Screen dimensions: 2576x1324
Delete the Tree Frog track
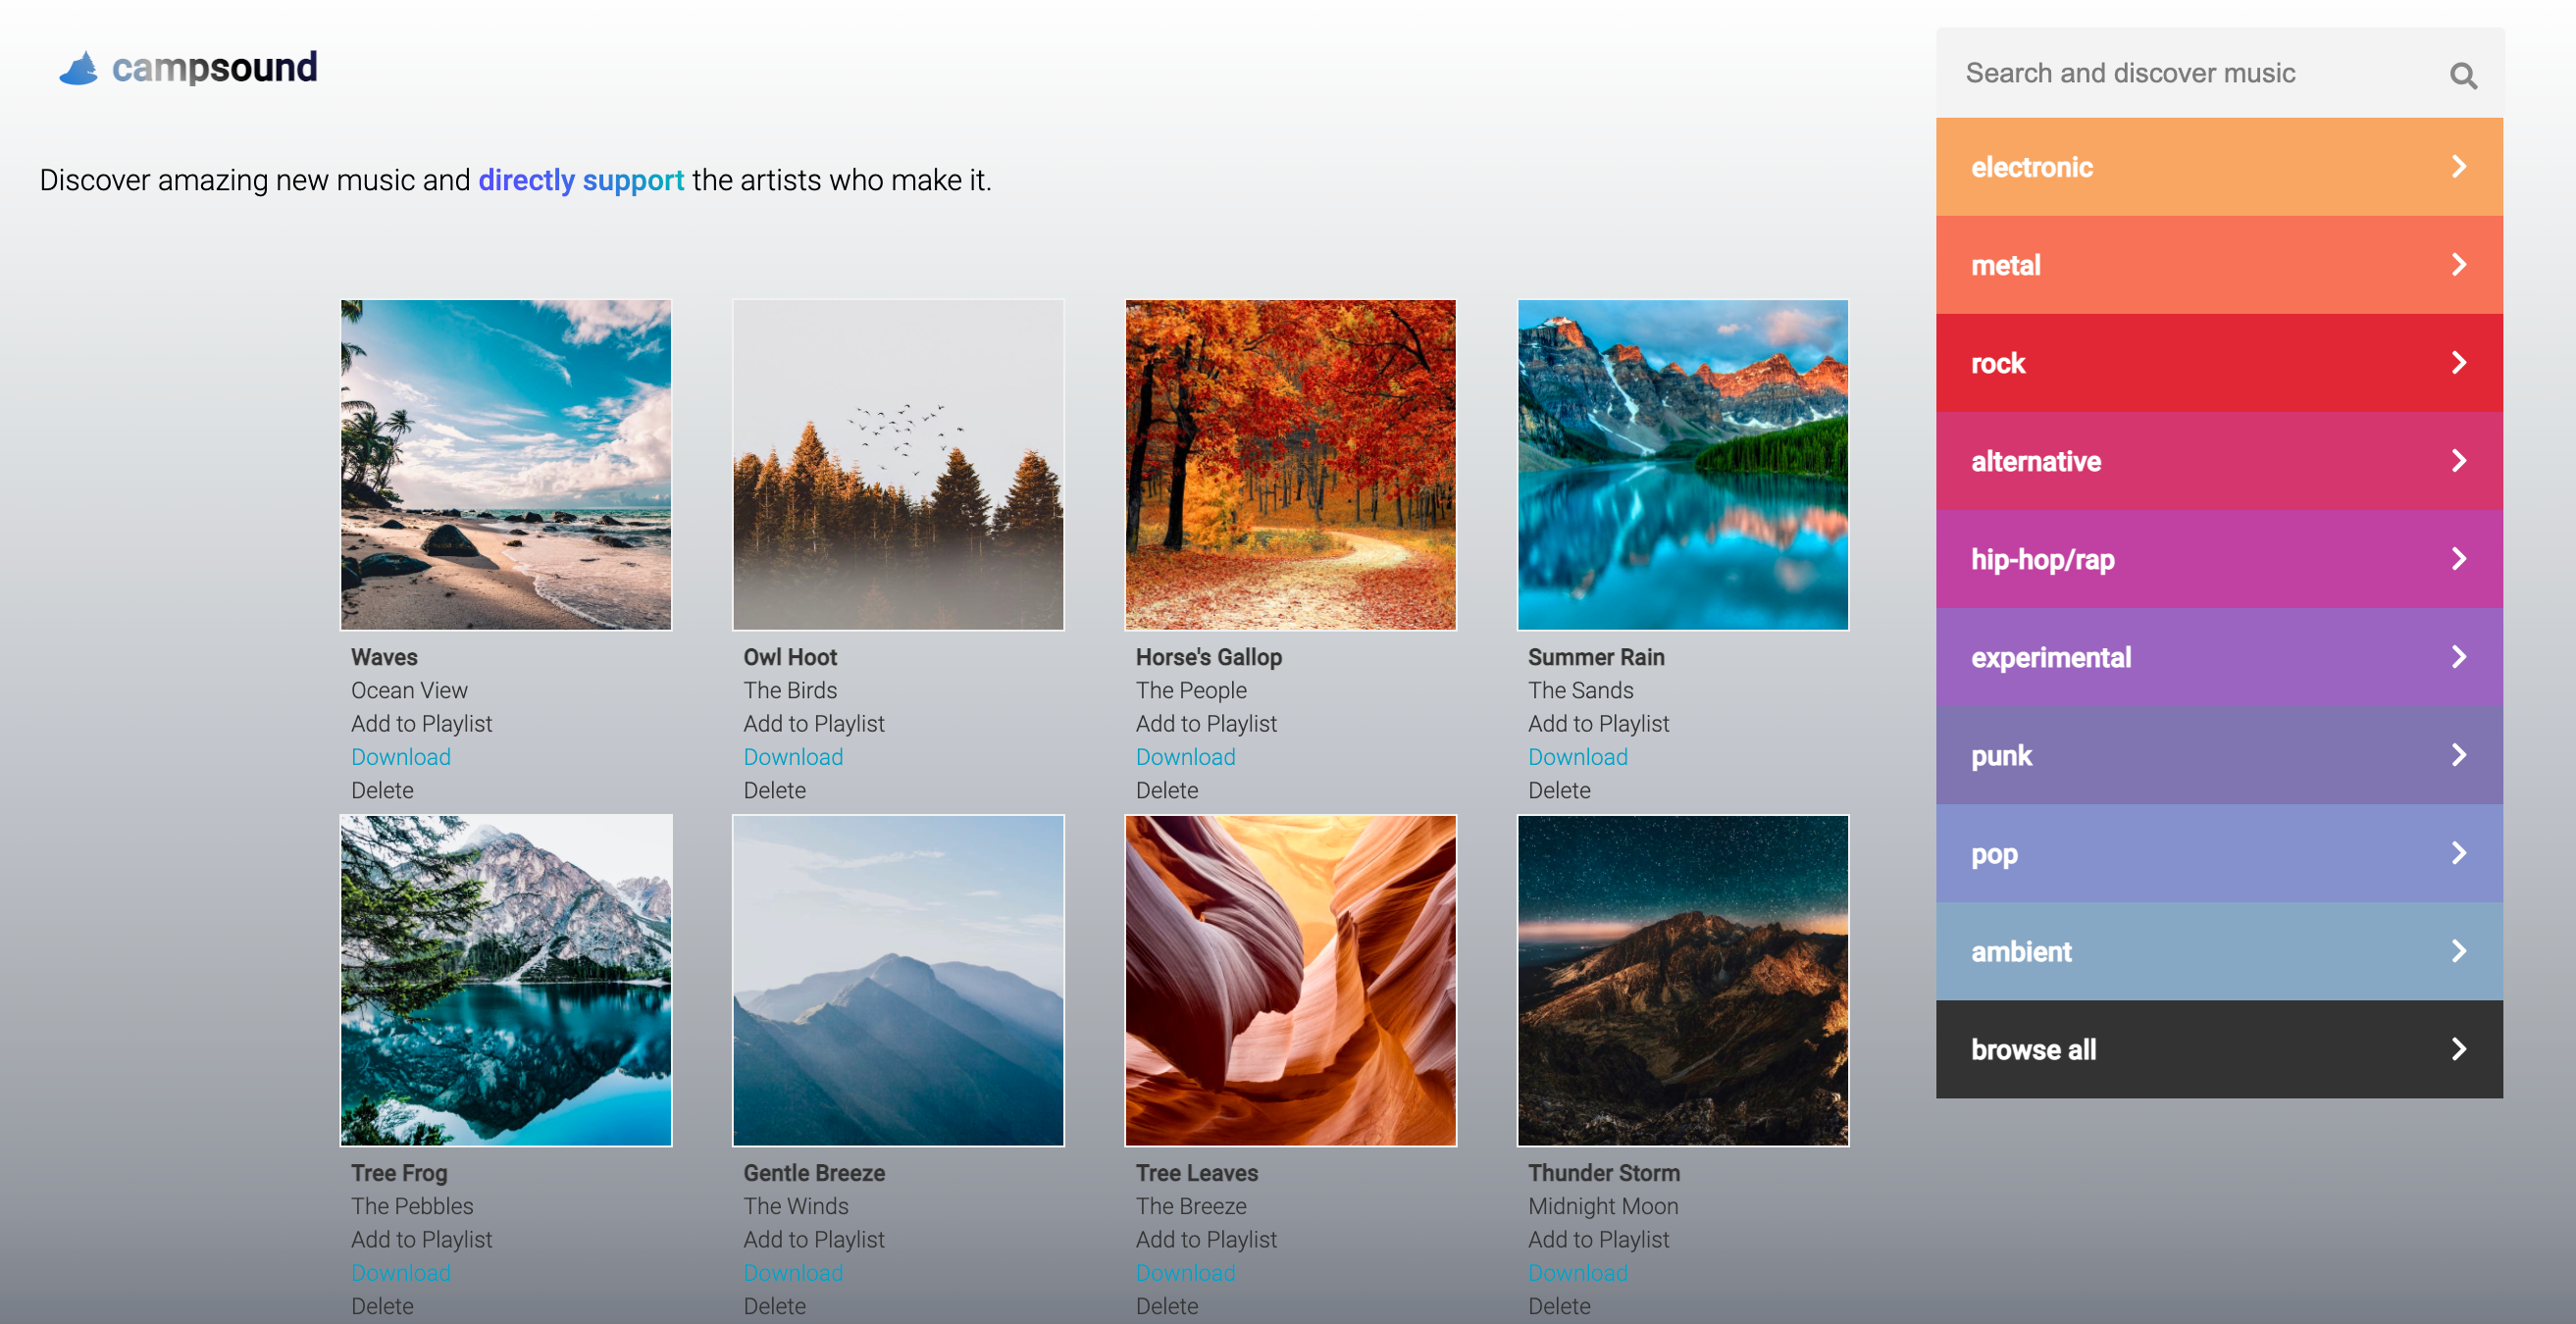[x=383, y=1306]
